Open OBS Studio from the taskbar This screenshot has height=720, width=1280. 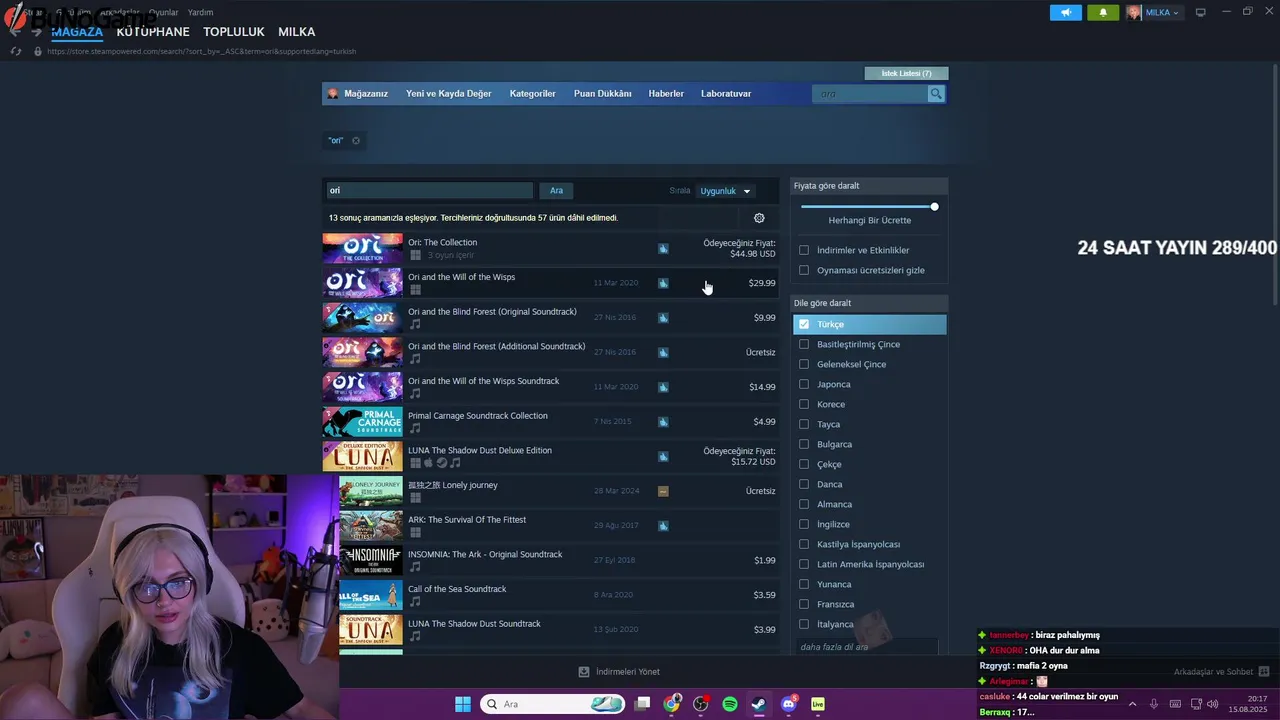coord(701,704)
